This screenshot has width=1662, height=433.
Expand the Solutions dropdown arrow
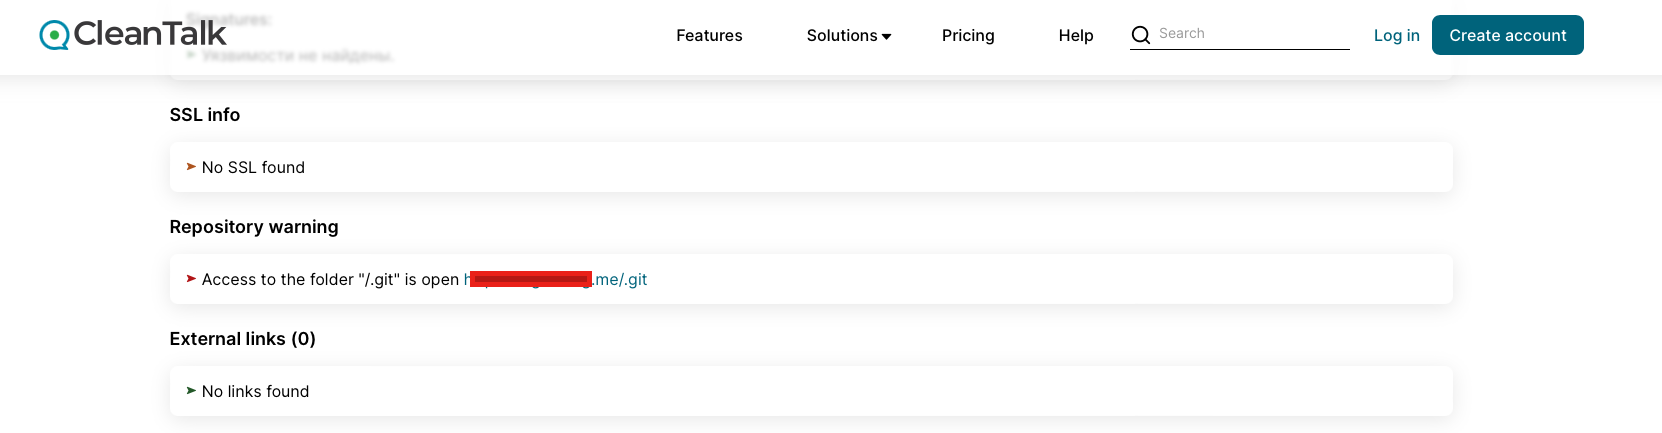[887, 36]
